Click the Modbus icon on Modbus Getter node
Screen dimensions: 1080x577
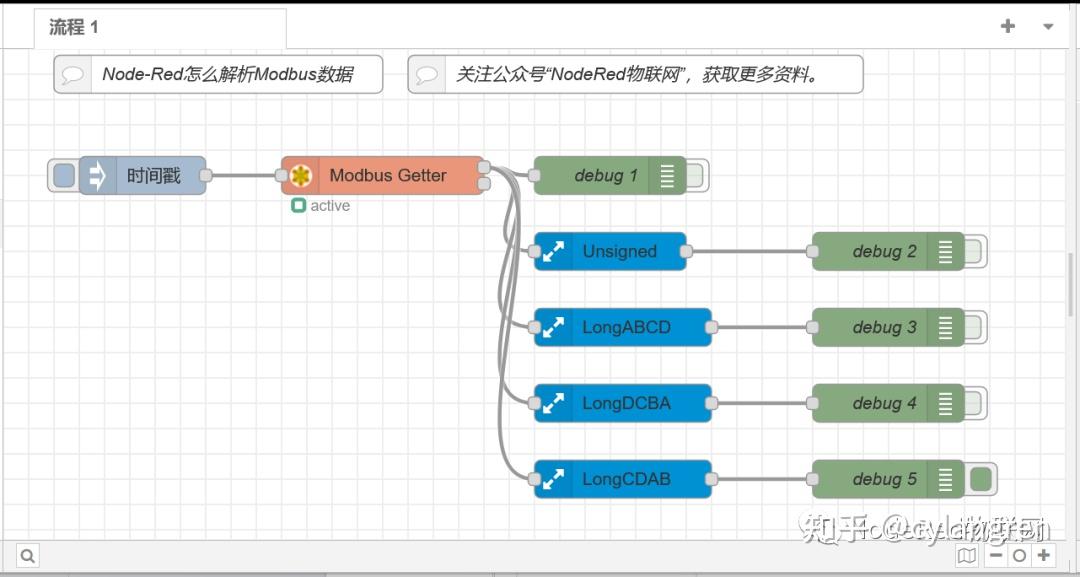pyautogui.click(x=301, y=175)
